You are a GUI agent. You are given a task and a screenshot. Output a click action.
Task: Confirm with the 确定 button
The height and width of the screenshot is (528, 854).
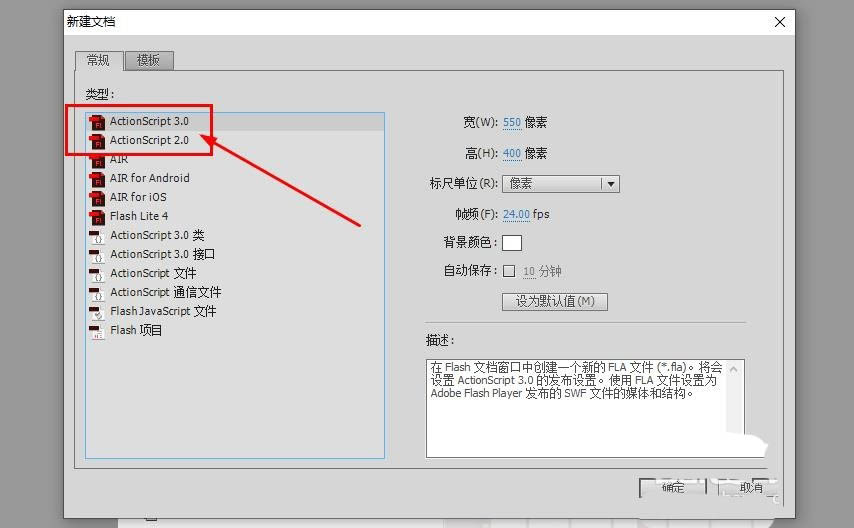click(673, 488)
